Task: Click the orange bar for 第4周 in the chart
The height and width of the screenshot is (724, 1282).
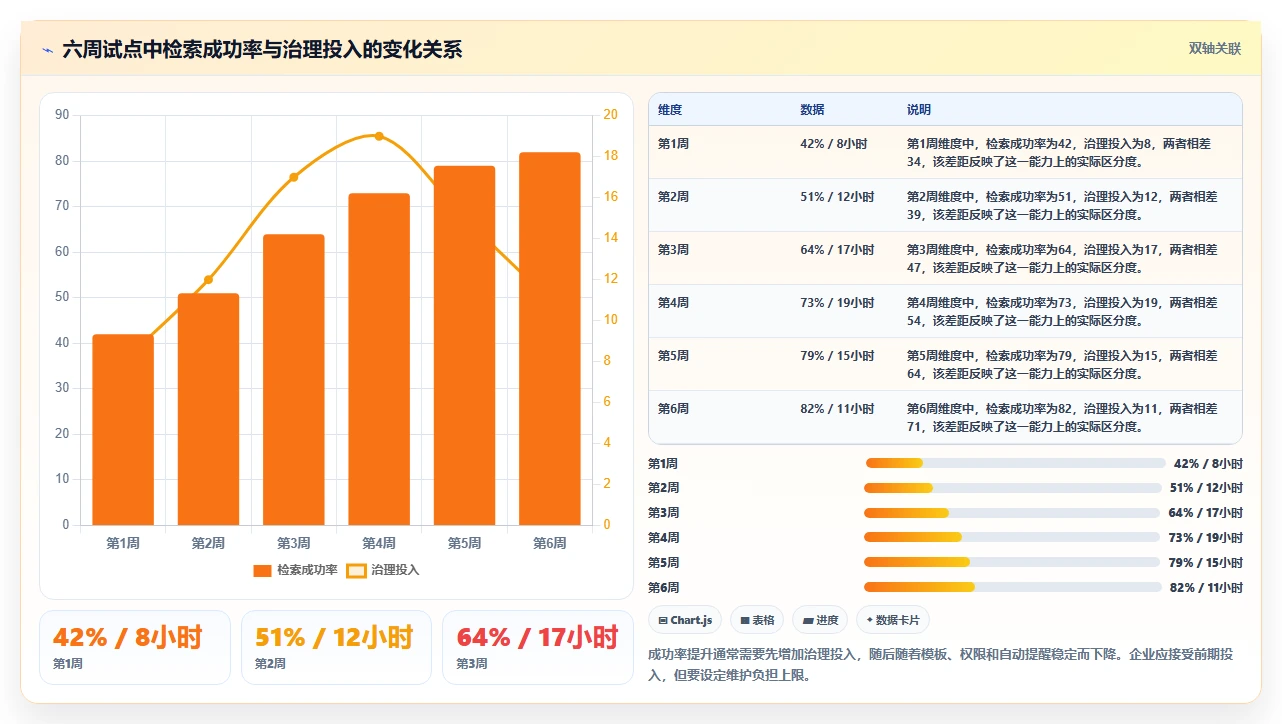Action: tap(379, 359)
